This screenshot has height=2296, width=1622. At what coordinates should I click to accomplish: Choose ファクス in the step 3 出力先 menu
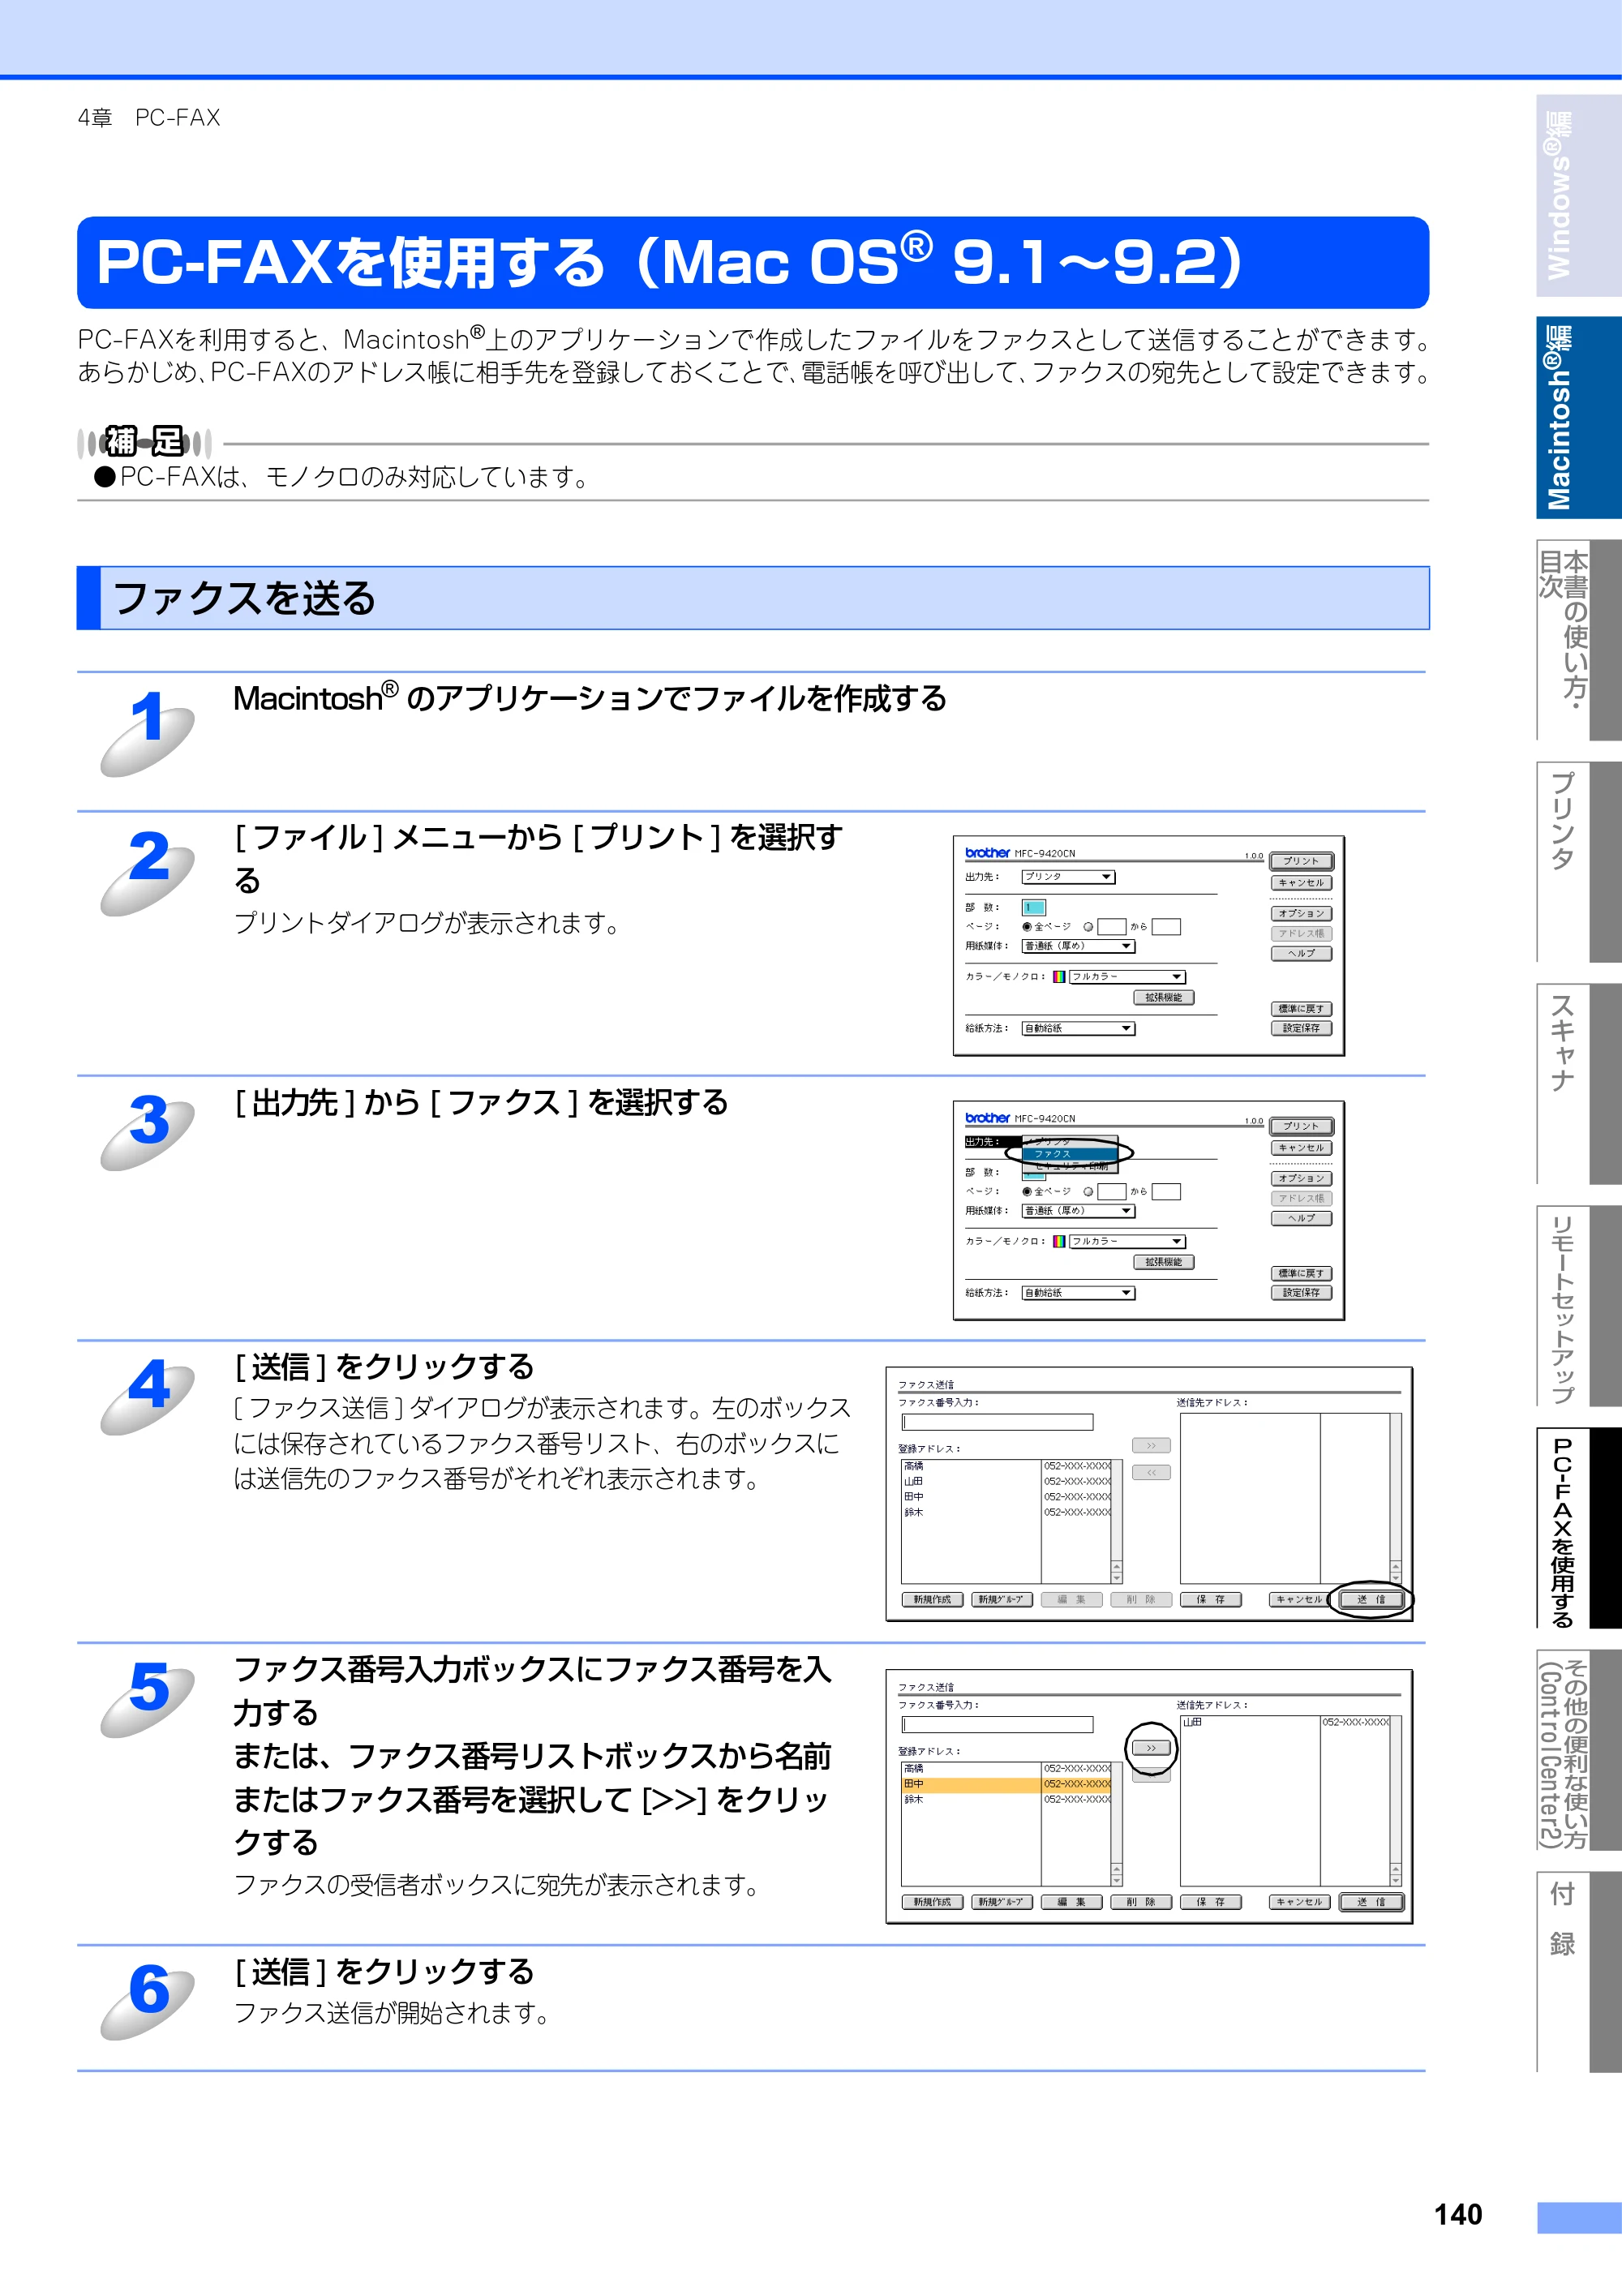tap(1069, 1154)
